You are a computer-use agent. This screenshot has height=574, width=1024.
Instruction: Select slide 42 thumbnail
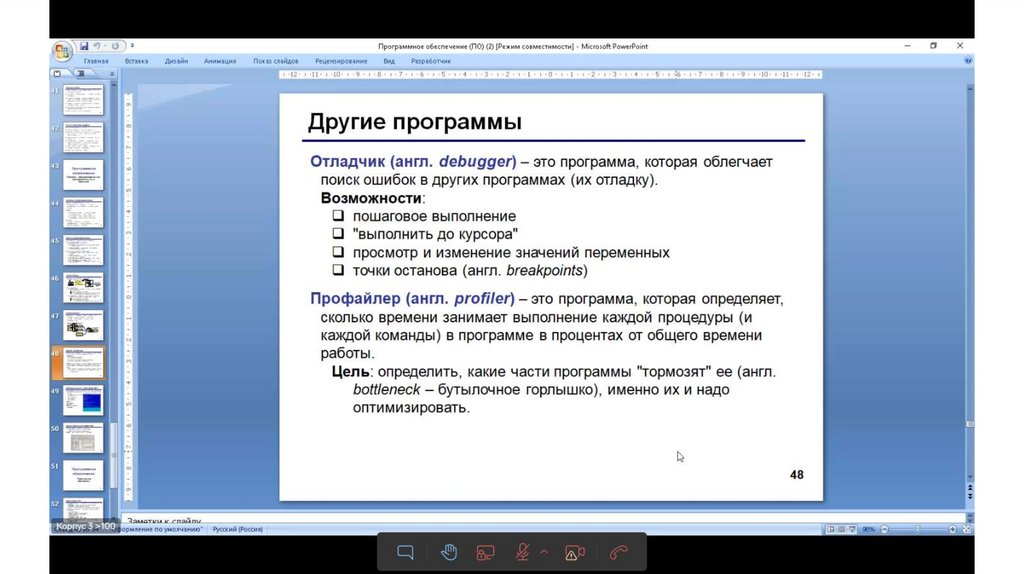pyautogui.click(x=83, y=137)
